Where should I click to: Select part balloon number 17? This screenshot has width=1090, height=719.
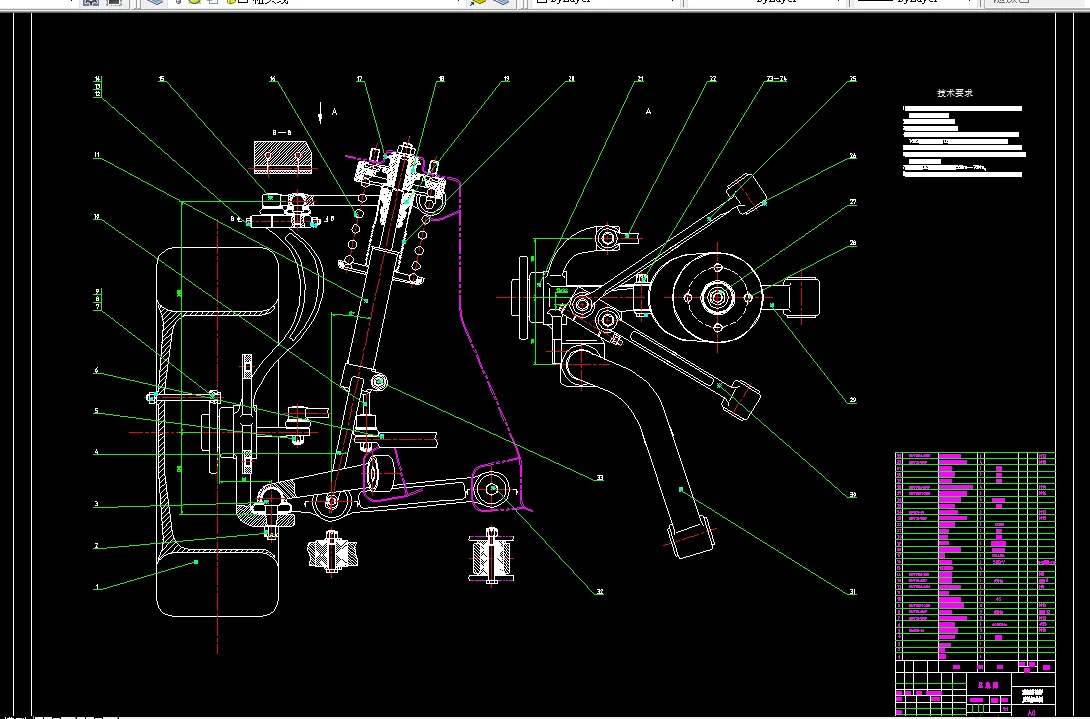point(360,79)
